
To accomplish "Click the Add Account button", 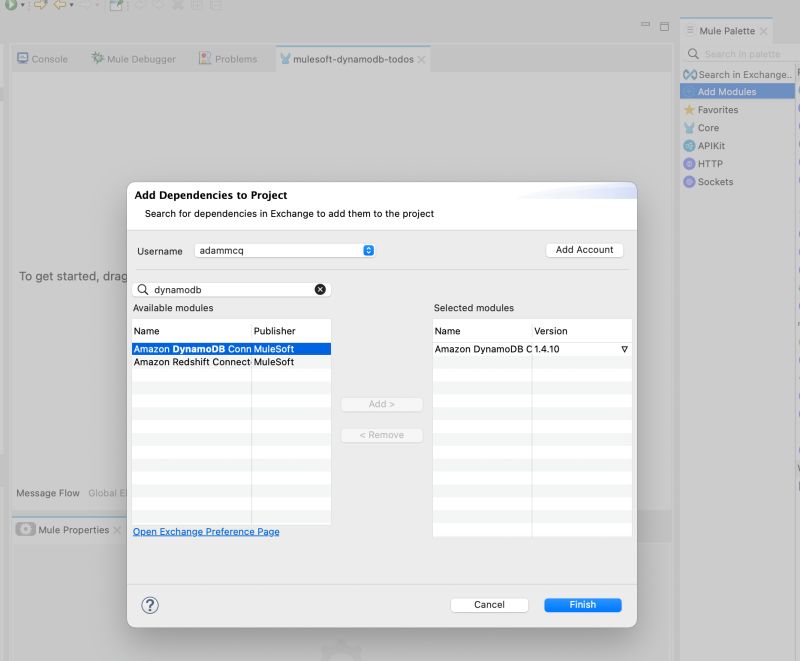I will click(584, 250).
